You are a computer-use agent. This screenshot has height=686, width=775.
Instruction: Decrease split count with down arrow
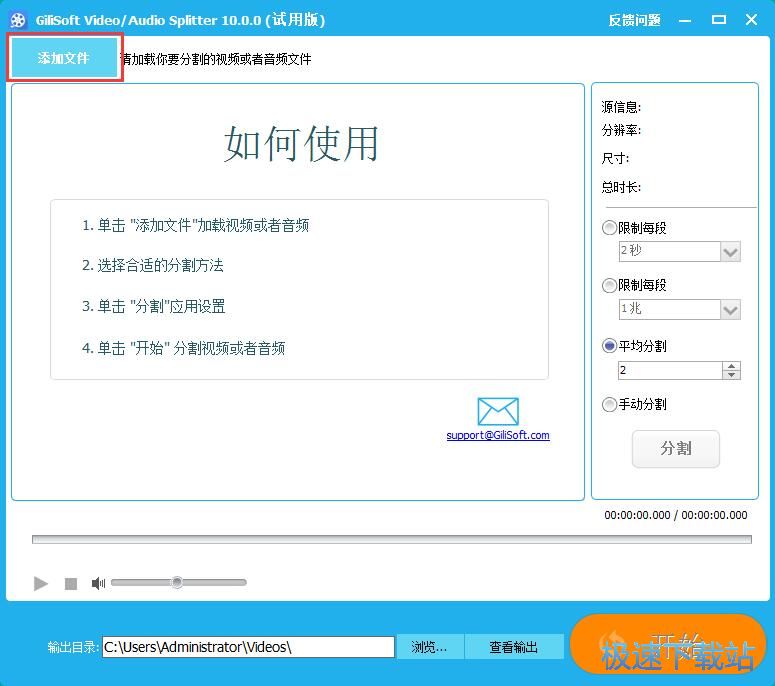point(731,375)
